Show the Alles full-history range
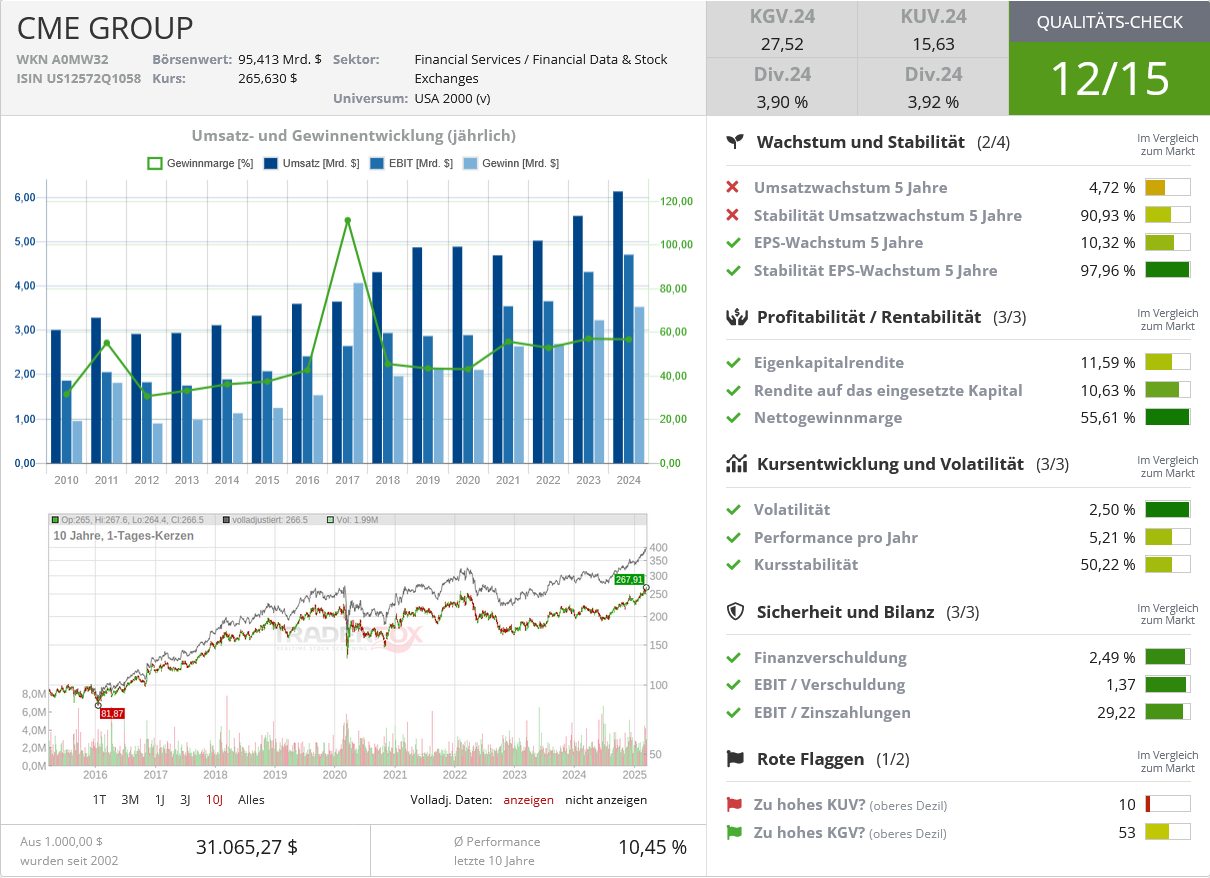 click(x=251, y=800)
